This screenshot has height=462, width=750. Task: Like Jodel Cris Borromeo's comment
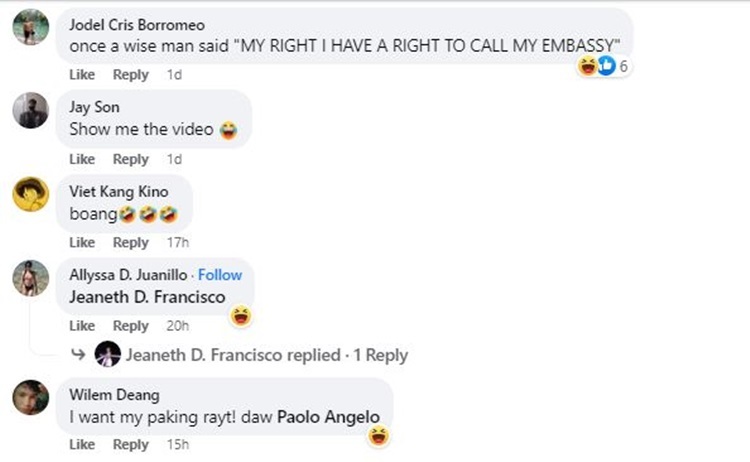[82, 75]
